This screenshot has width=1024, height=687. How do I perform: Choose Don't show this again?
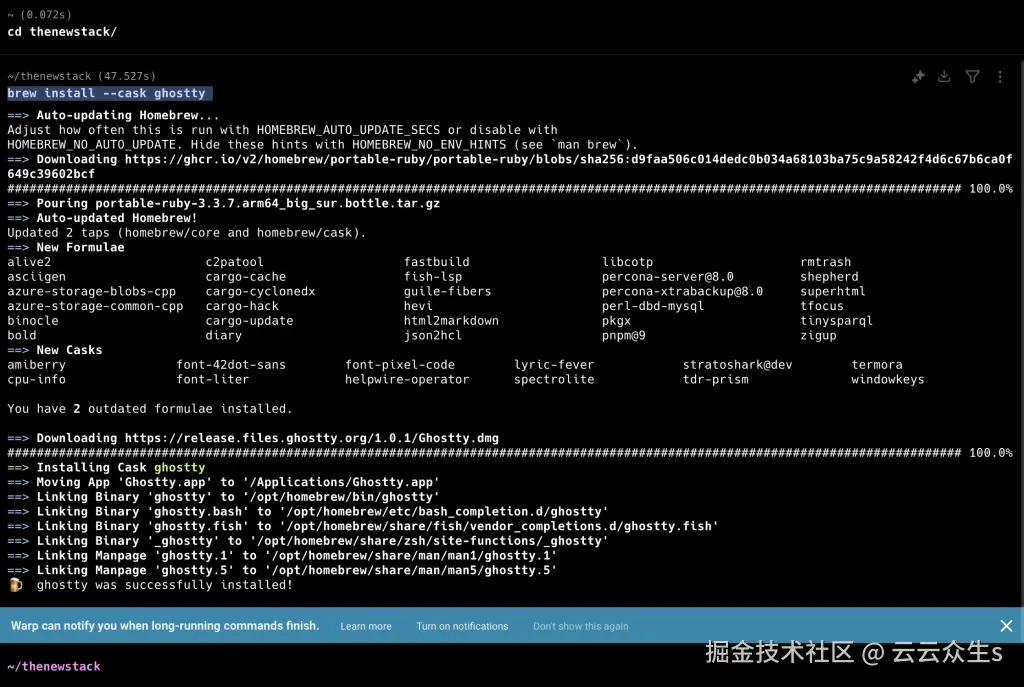click(x=581, y=626)
